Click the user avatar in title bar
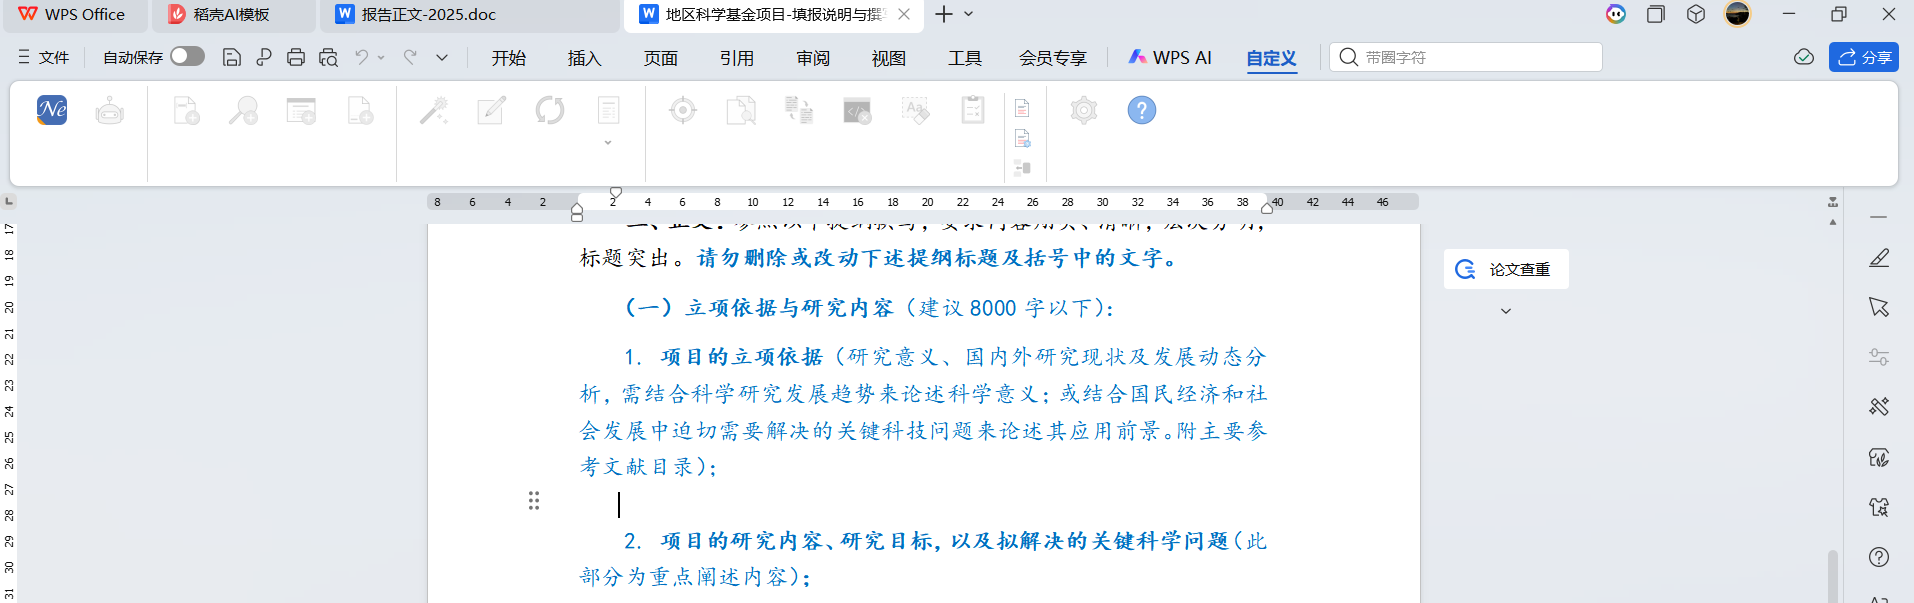This screenshot has width=1914, height=603. 1738,13
